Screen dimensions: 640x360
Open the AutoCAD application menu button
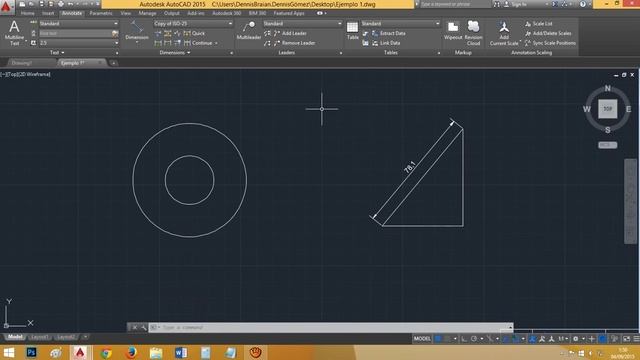point(7,7)
